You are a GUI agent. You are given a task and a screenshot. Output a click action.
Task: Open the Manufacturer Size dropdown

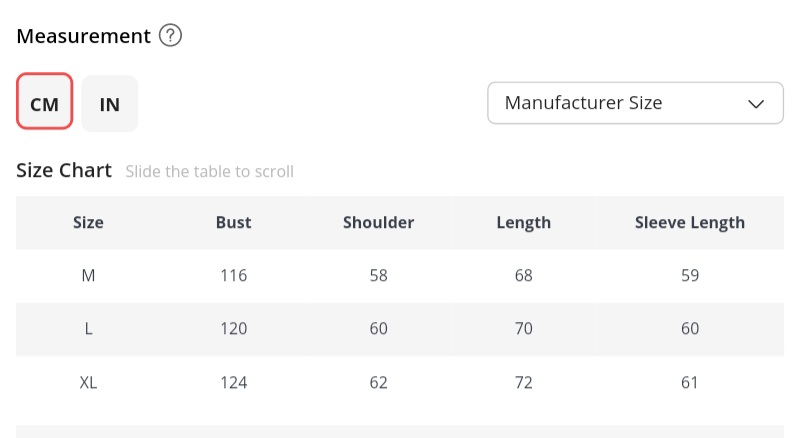point(634,103)
